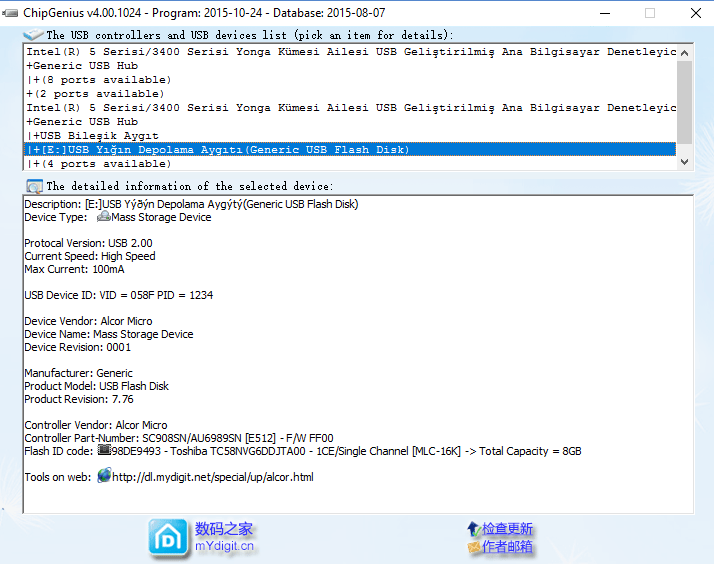The height and width of the screenshot is (564, 714).
Task: Close the ChipGenius window
Action: pos(696,13)
